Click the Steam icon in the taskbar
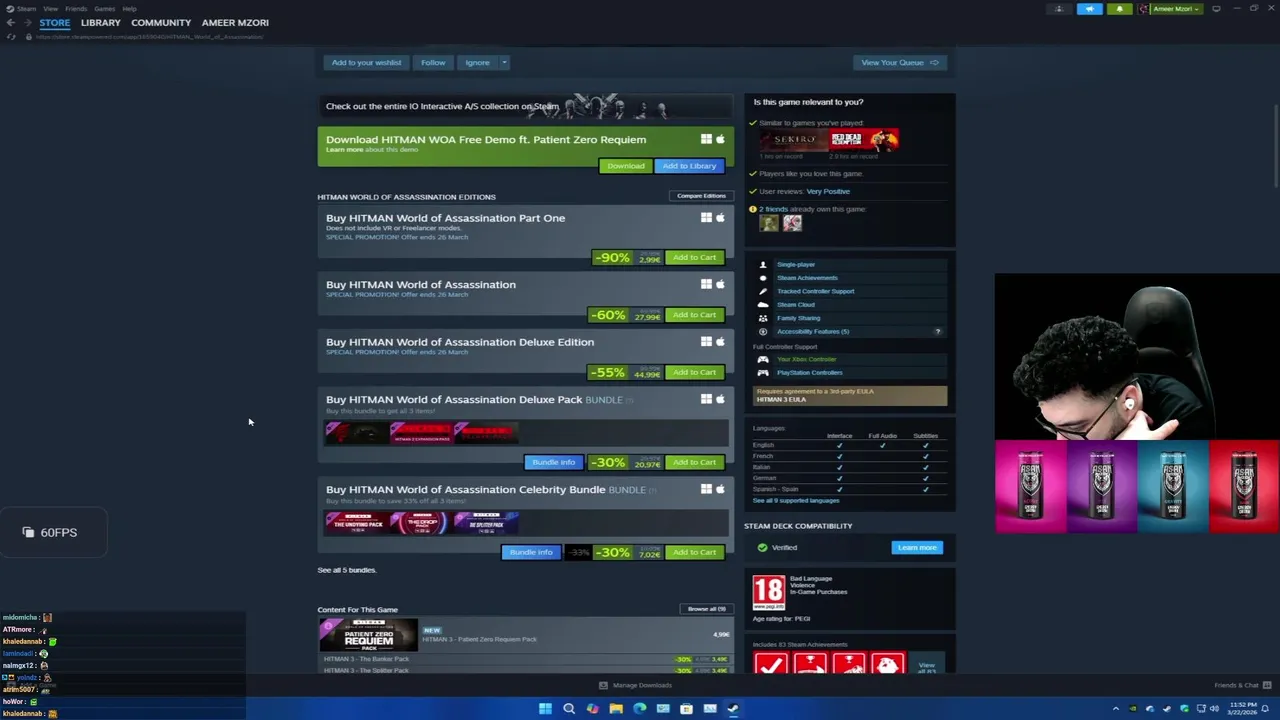This screenshot has width=1280, height=720. [733, 708]
